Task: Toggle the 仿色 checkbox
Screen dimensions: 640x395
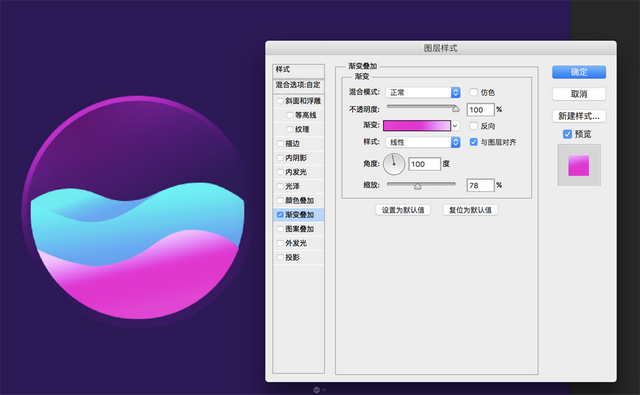Action: coord(473,92)
